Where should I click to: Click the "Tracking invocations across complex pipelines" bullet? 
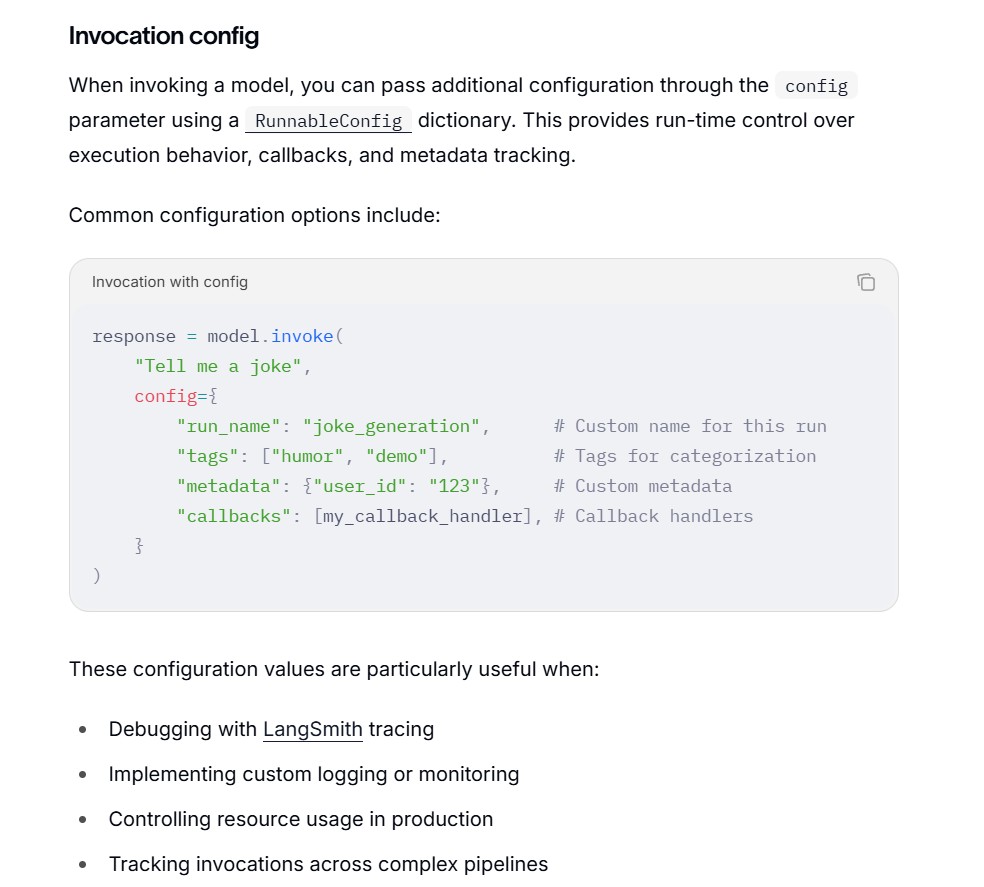coord(328,864)
